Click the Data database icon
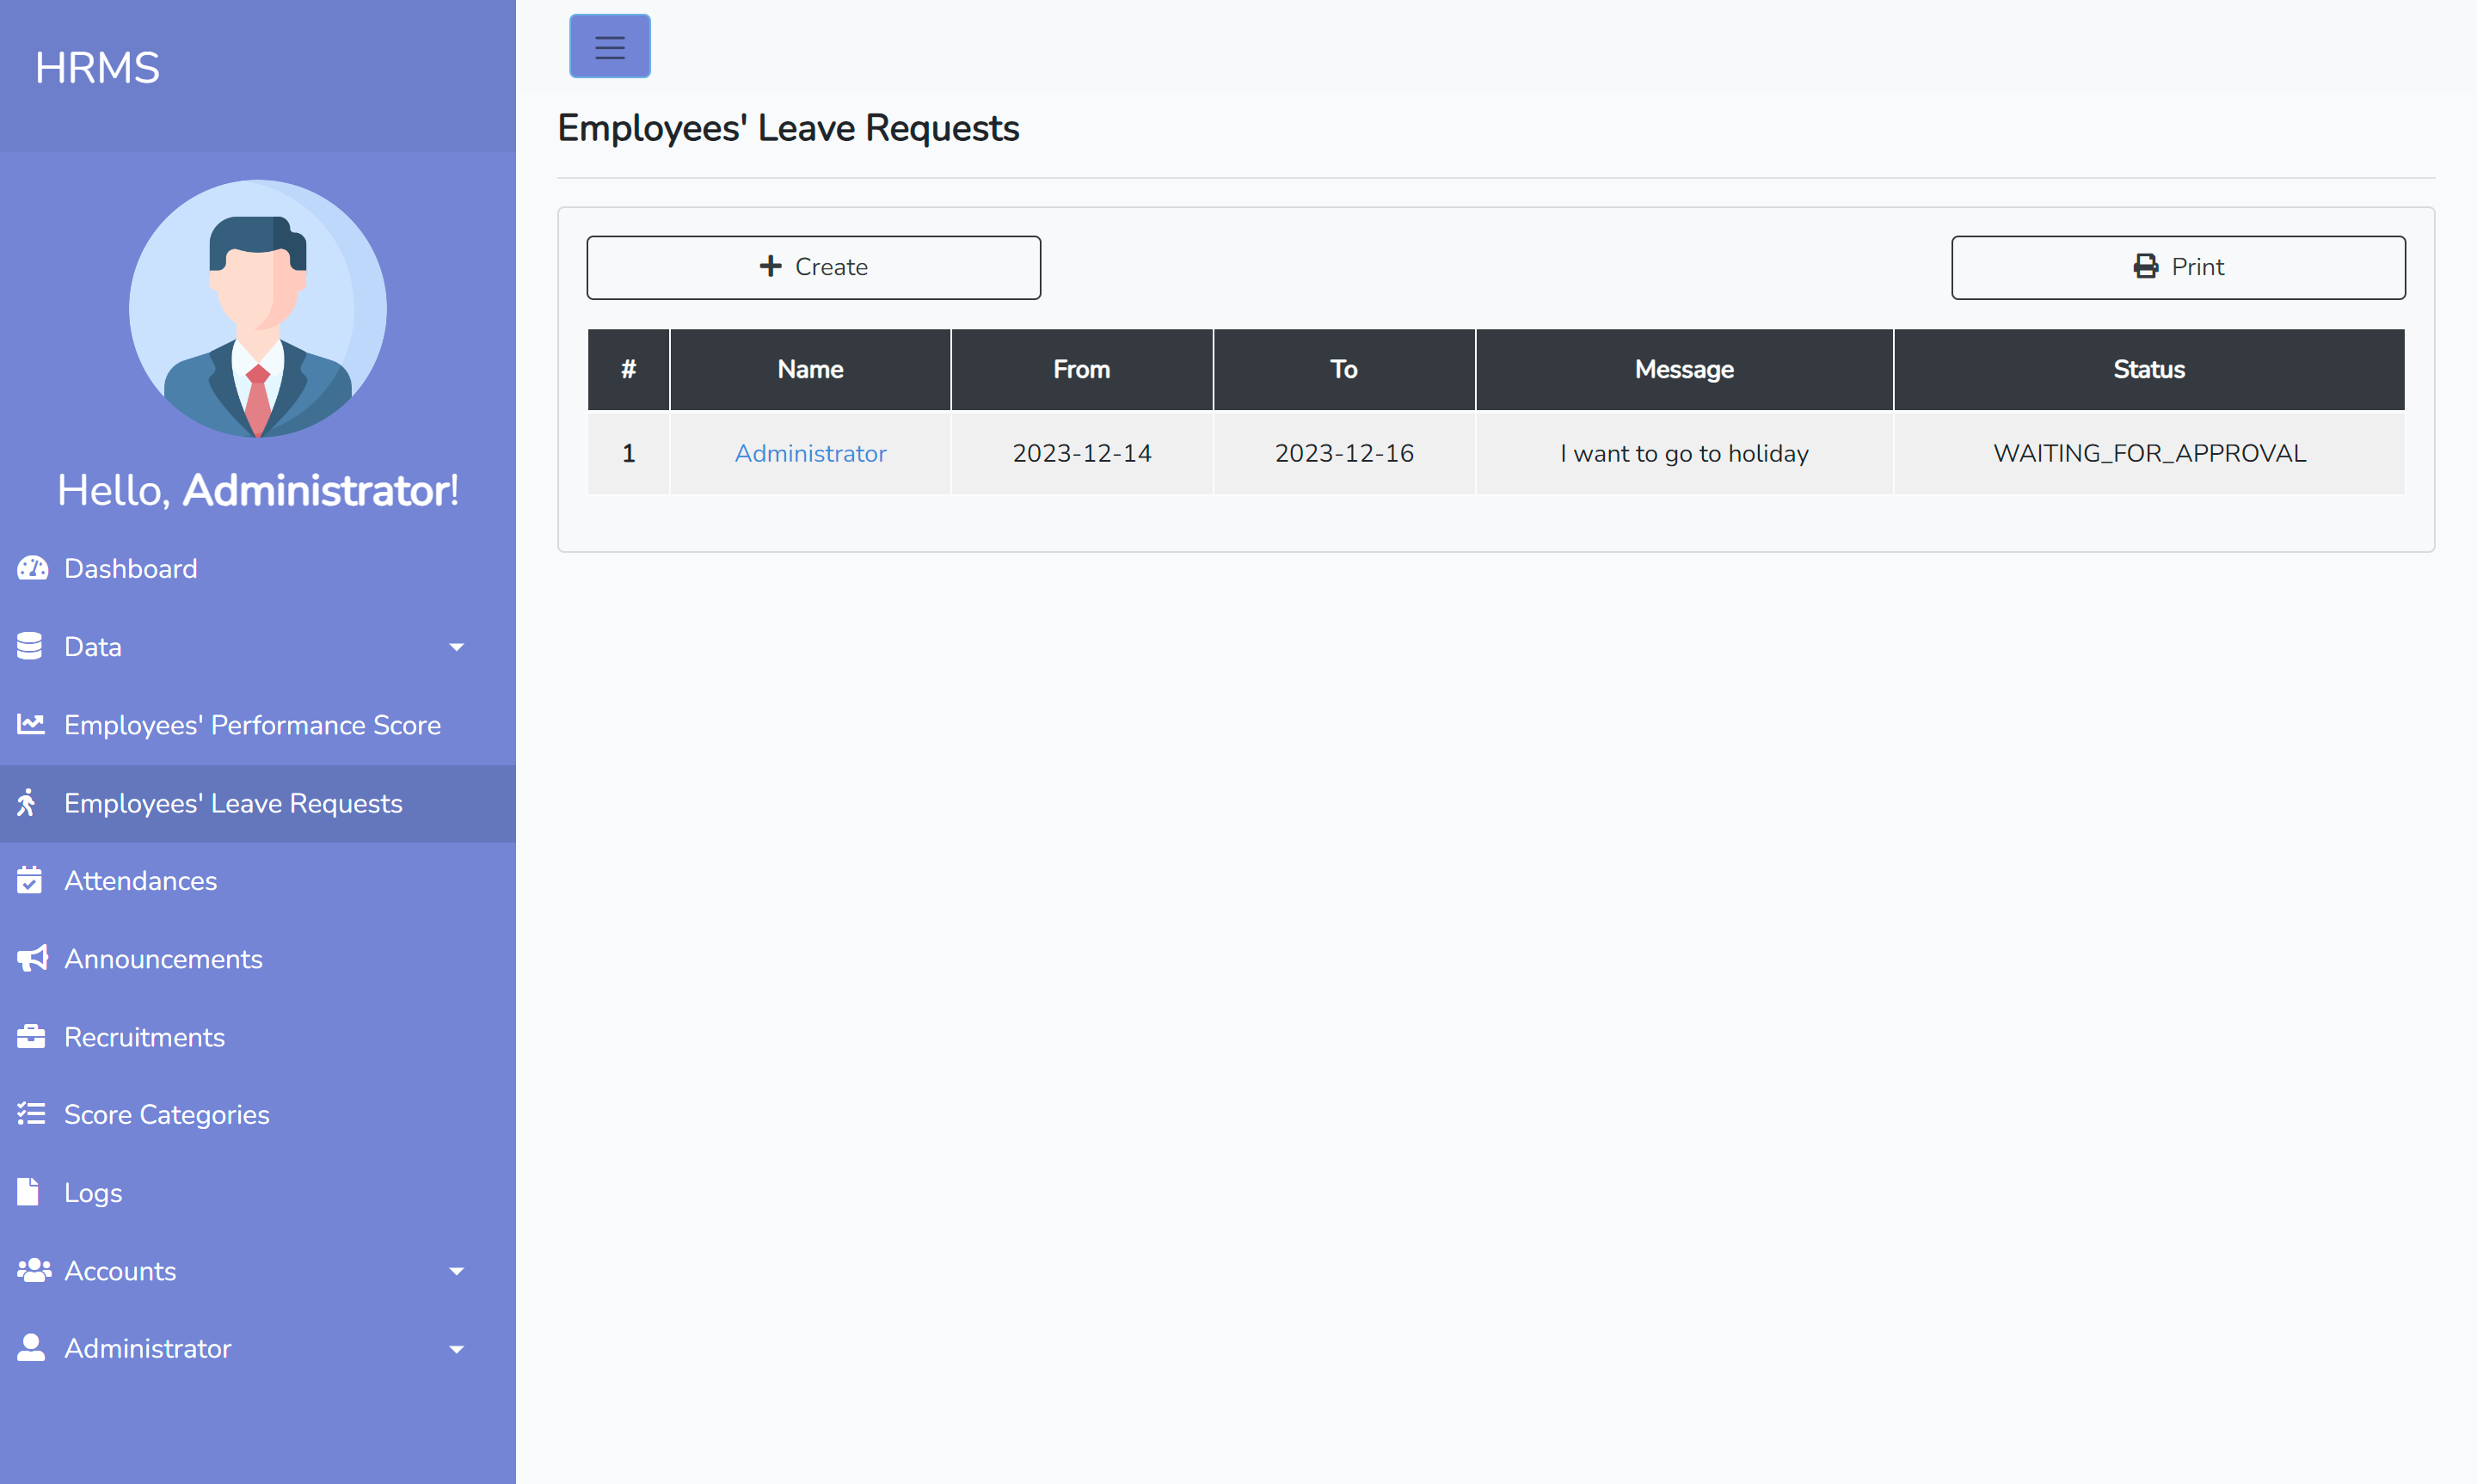The width and height of the screenshot is (2477, 1484). 30,646
